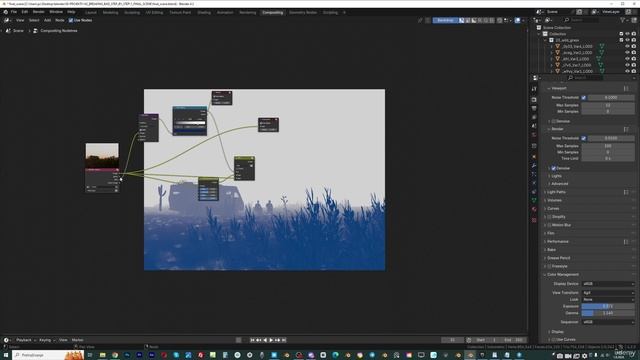Switch to the Shading workspace tab

click(x=204, y=13)
